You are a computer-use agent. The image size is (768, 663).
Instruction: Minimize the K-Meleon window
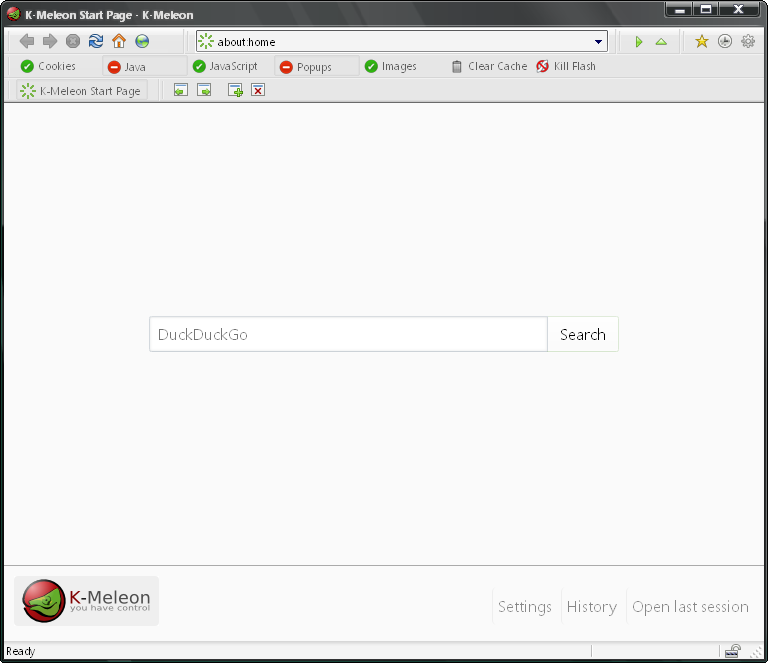(x=679, y=9)
